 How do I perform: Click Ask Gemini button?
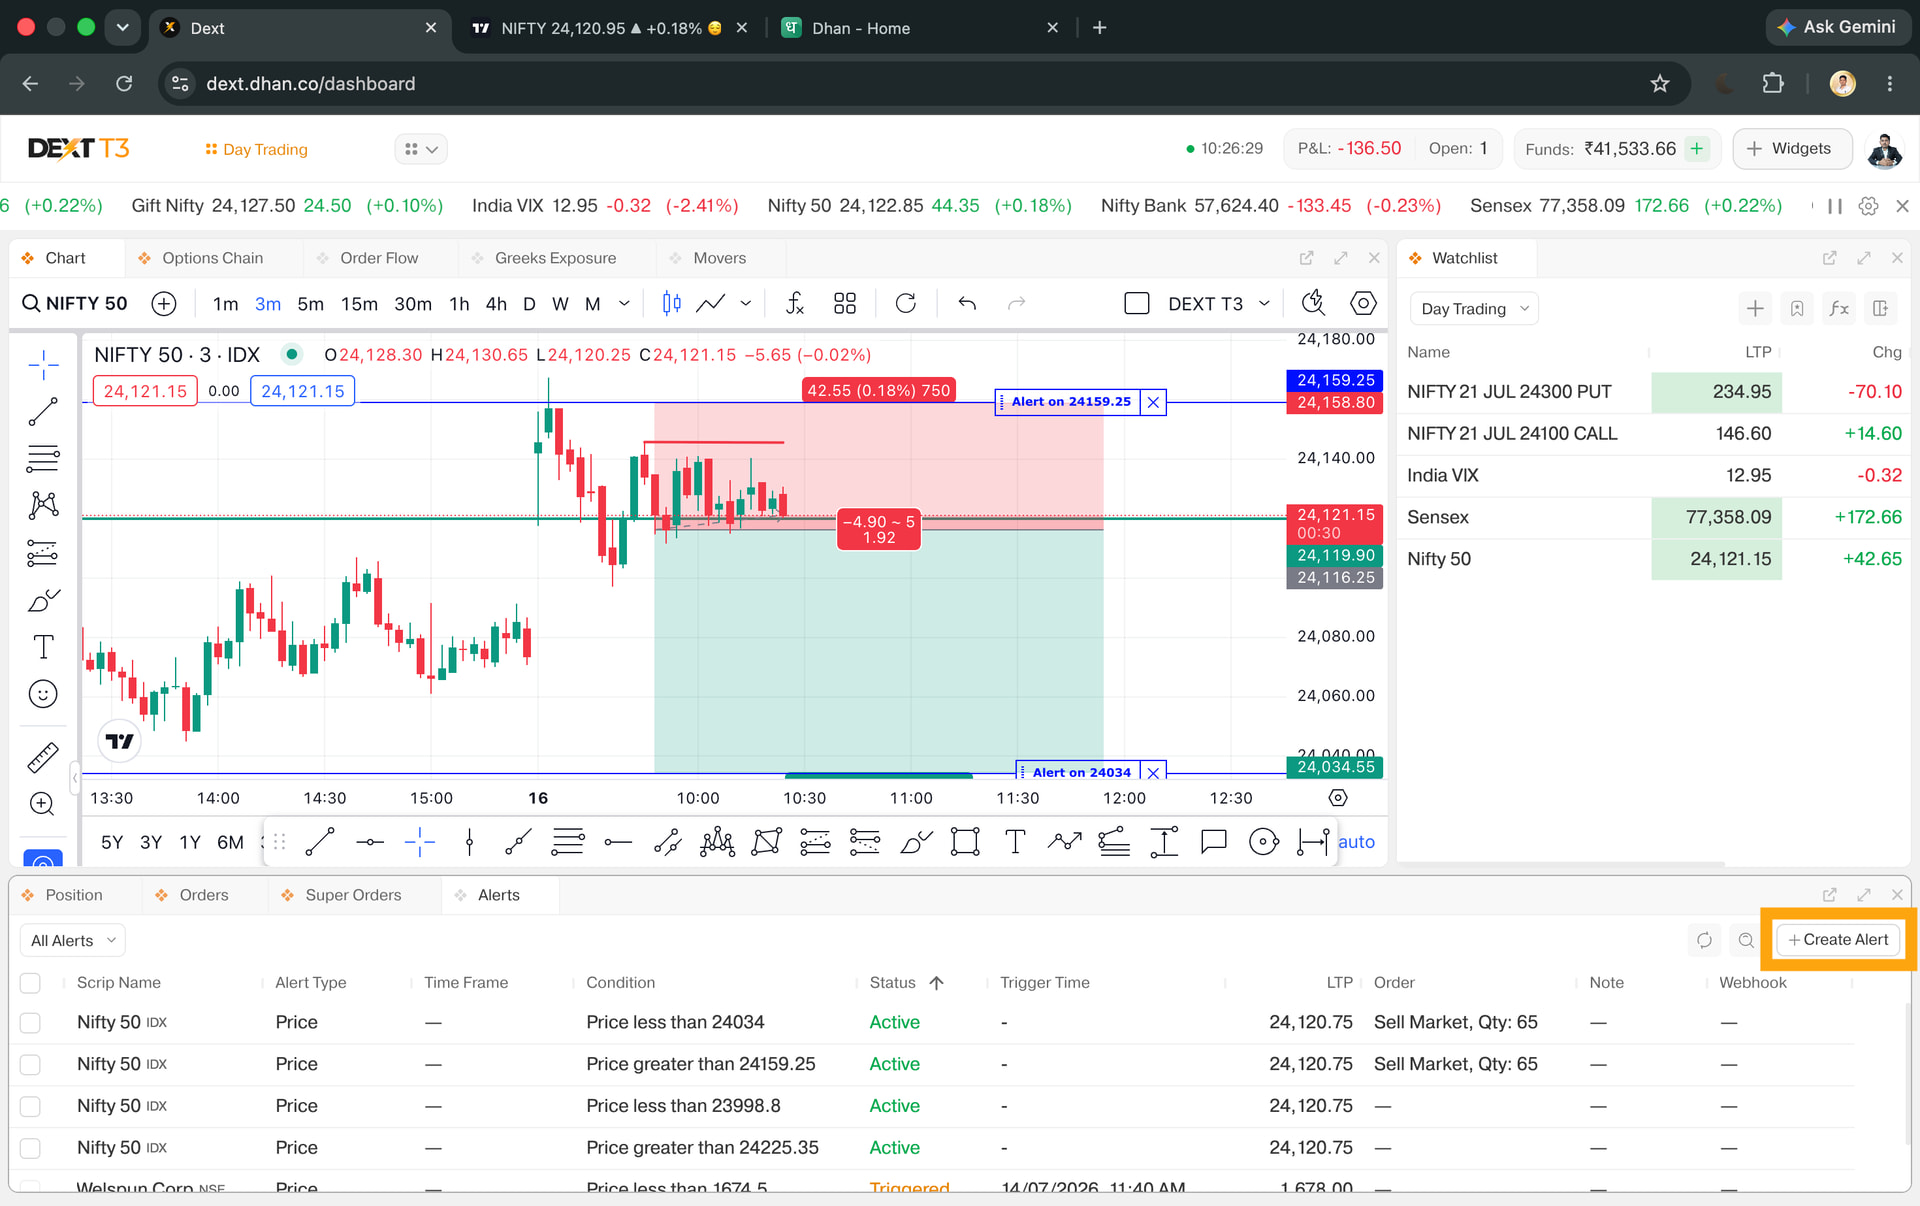pos(1838,27)
